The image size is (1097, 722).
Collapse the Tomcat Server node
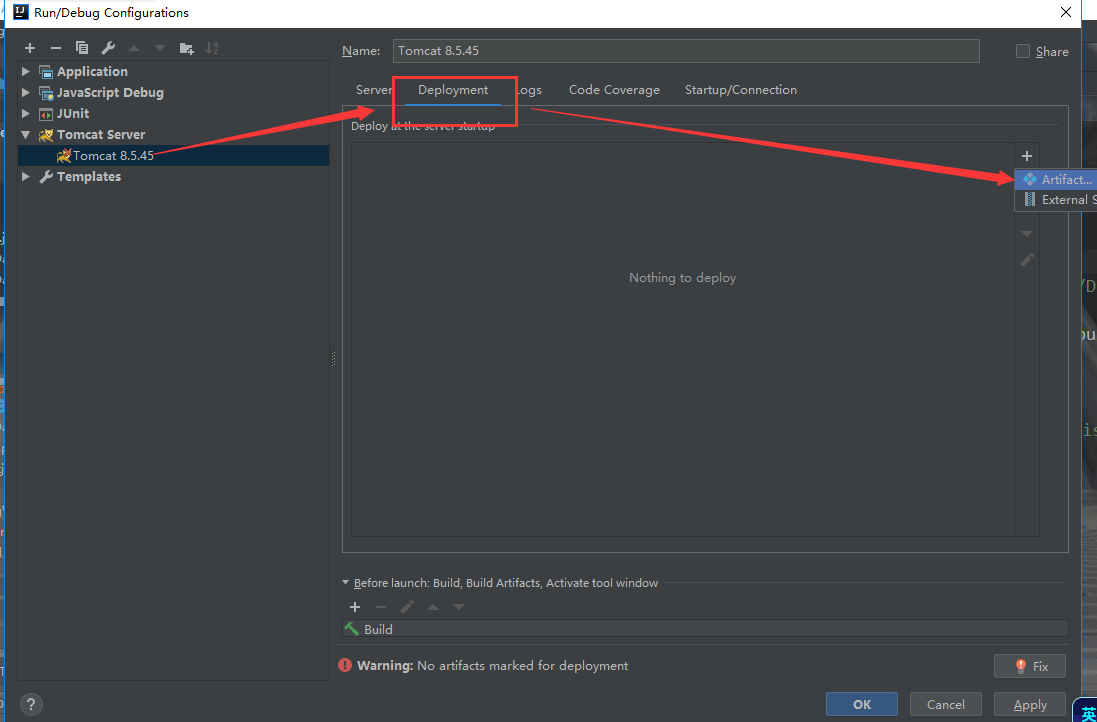(x=26, y=134)
